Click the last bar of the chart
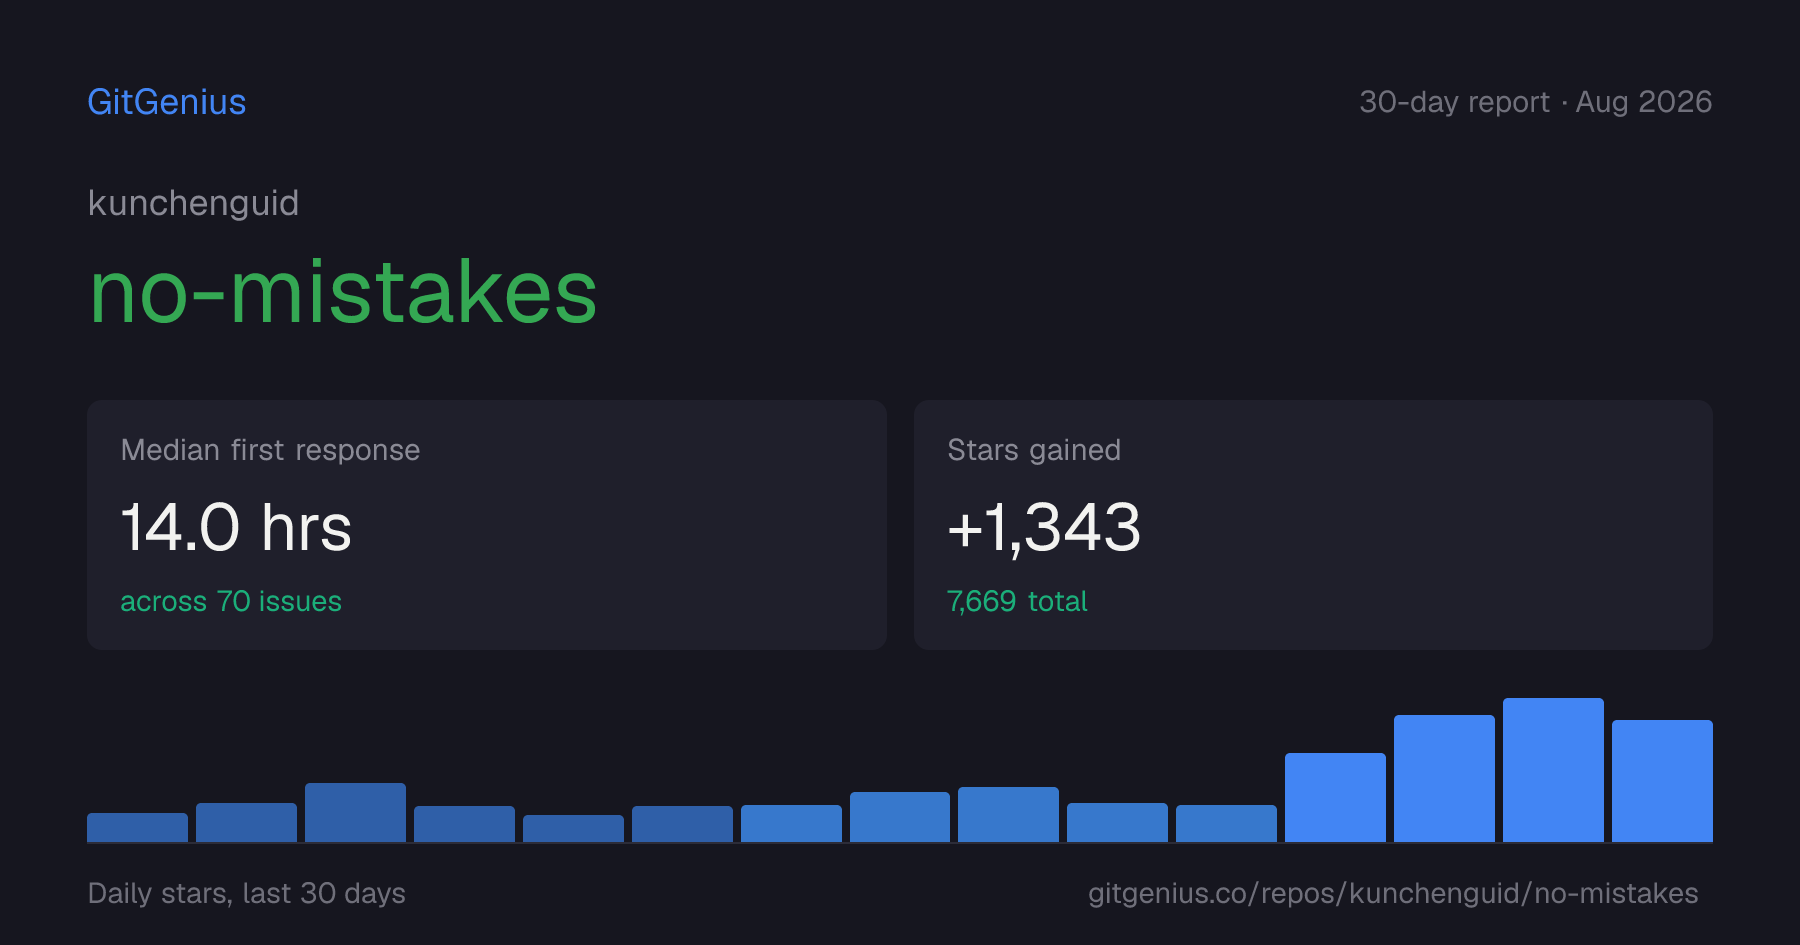The image size is (1800, 945). [x=1662, y=781]
